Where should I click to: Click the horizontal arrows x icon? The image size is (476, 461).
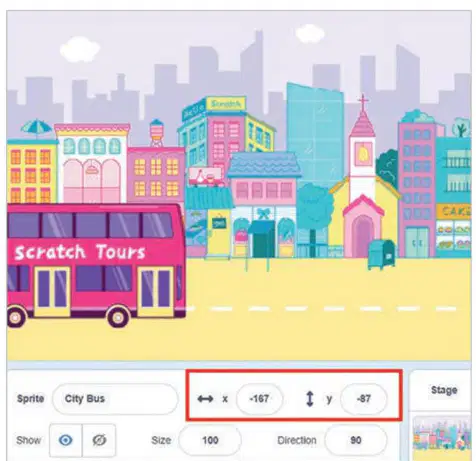(205, 399)
